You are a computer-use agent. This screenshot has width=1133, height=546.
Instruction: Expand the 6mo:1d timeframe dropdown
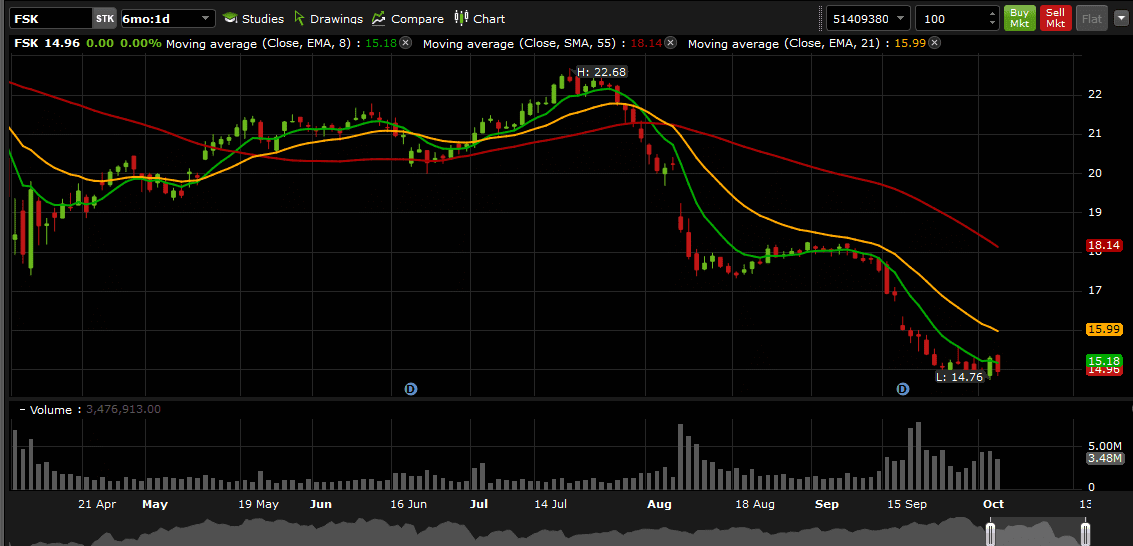pyautogui.click(x=206, y=19)
